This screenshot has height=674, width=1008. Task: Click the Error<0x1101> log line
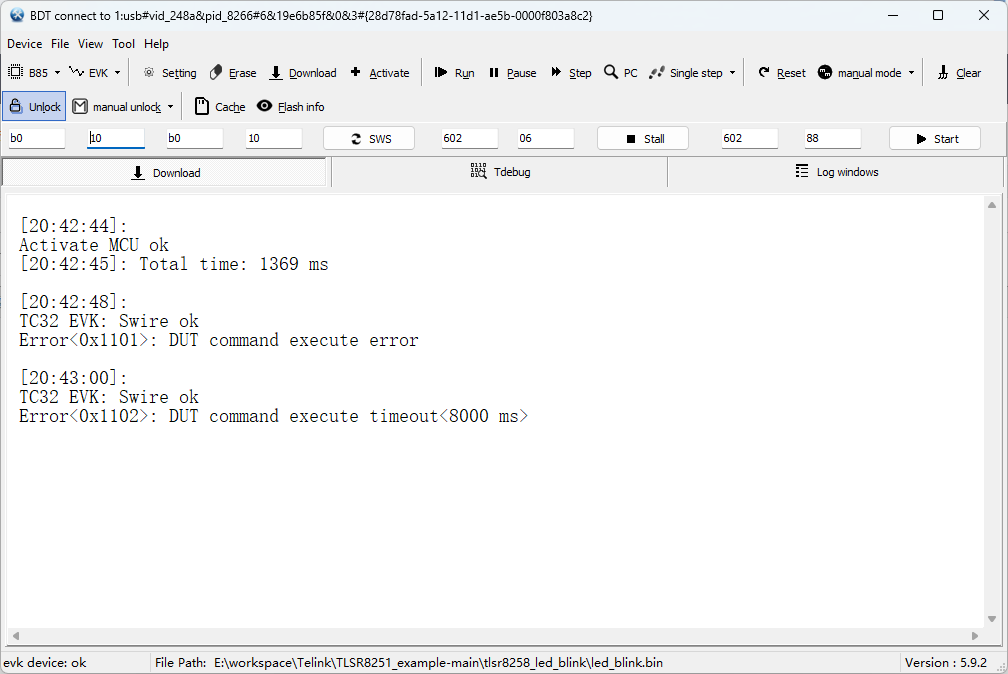[219, 340]
